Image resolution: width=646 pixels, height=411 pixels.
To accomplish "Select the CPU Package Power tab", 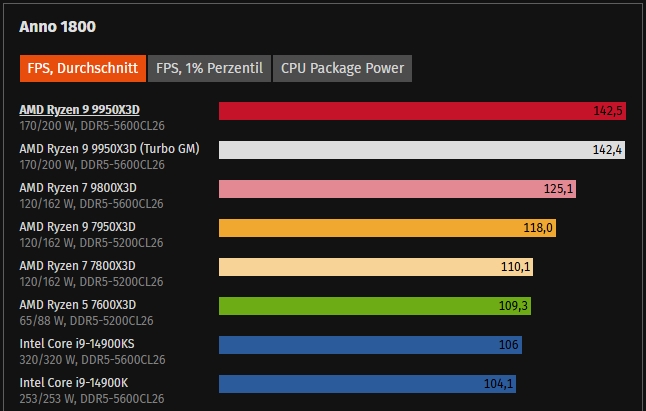I will 342,68.
